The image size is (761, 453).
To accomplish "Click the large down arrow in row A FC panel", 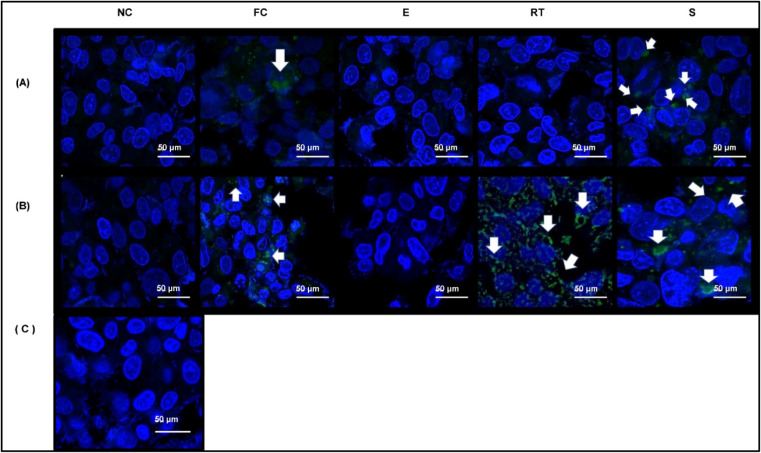I will click(280, 59).
